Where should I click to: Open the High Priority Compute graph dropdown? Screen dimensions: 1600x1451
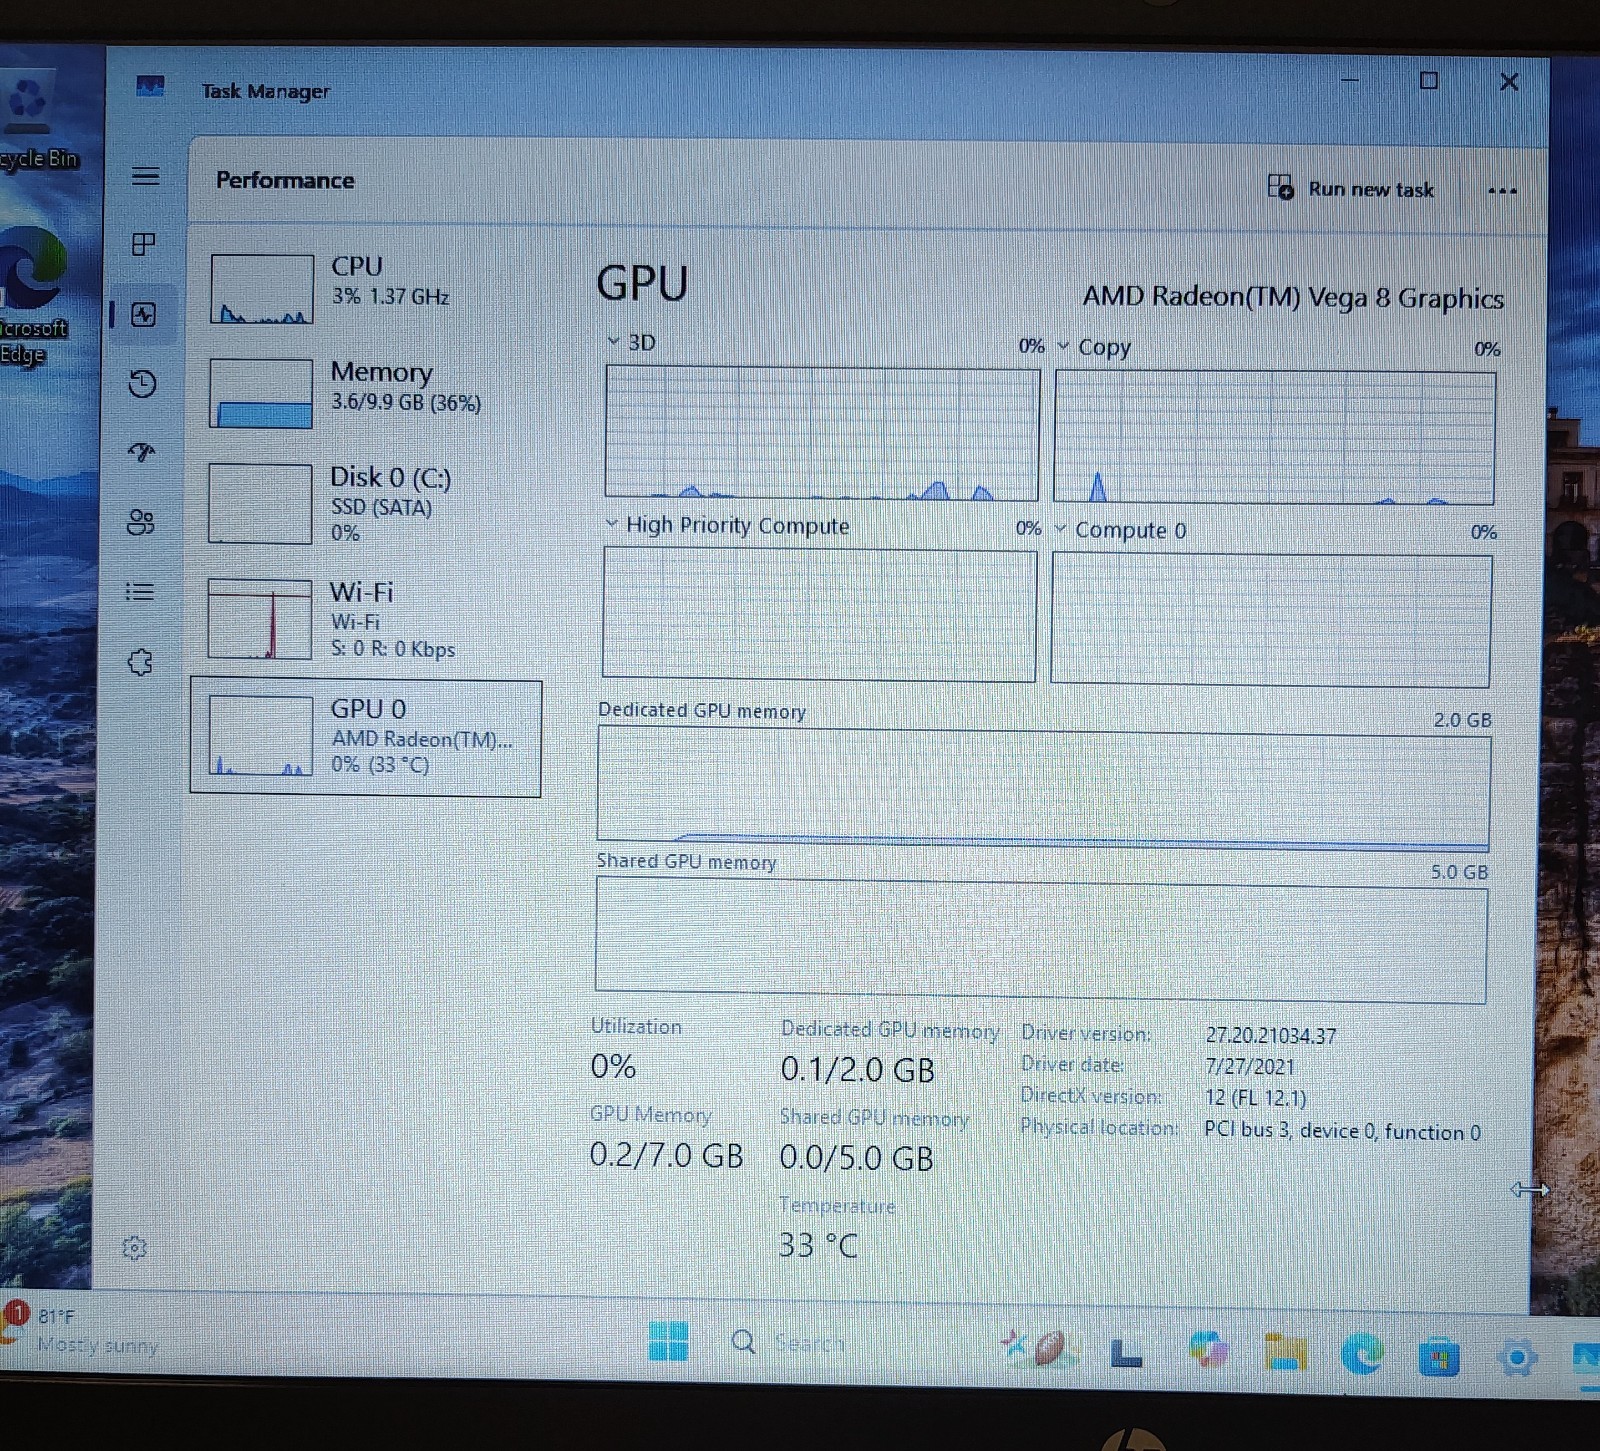point(611,523)
